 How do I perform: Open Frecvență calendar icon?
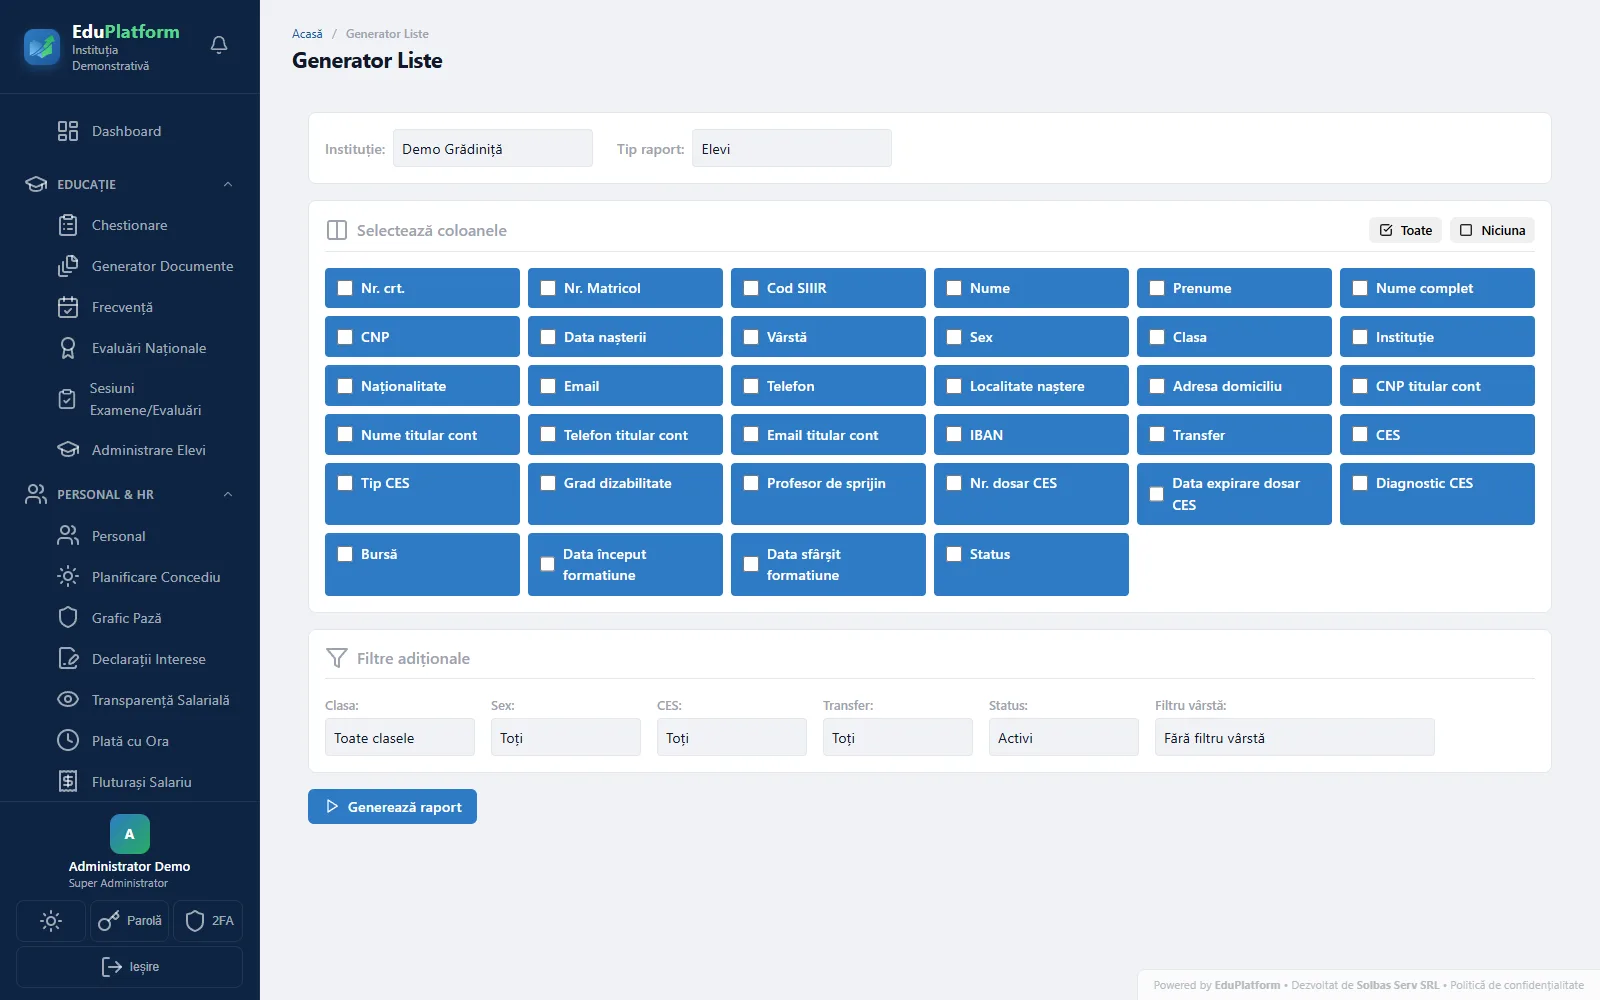coord(68,307)
